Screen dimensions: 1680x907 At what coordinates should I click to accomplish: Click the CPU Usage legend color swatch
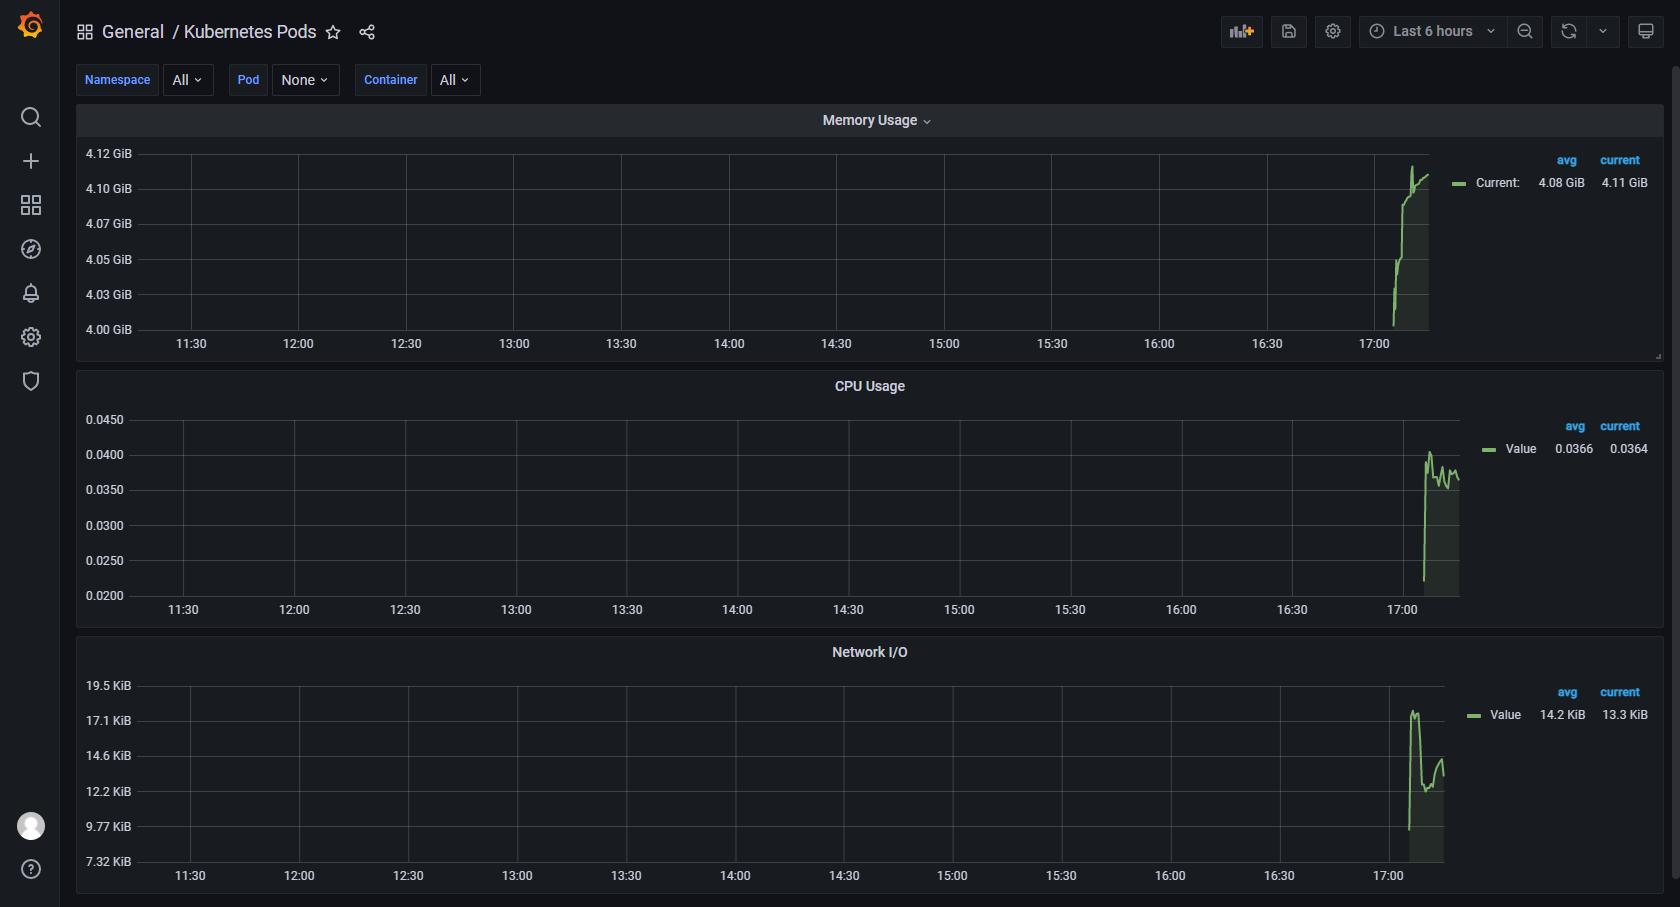(x=1489, y=450)
